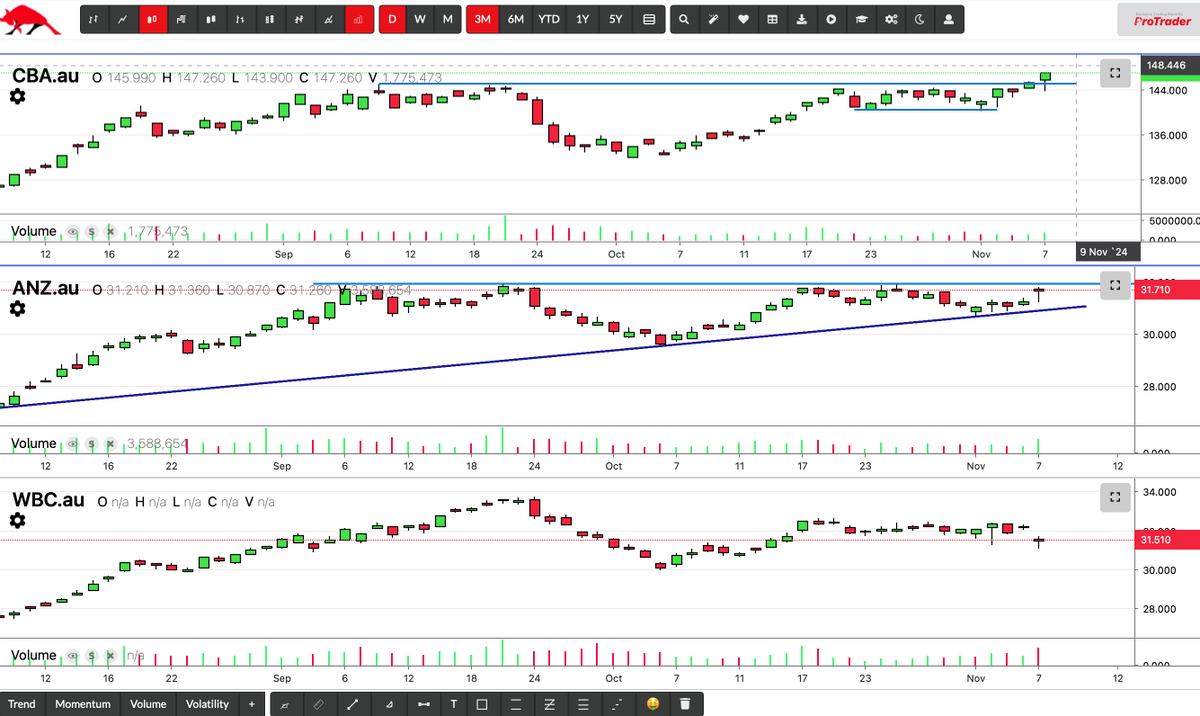Click the plus add indicator button

click(251, 704)
